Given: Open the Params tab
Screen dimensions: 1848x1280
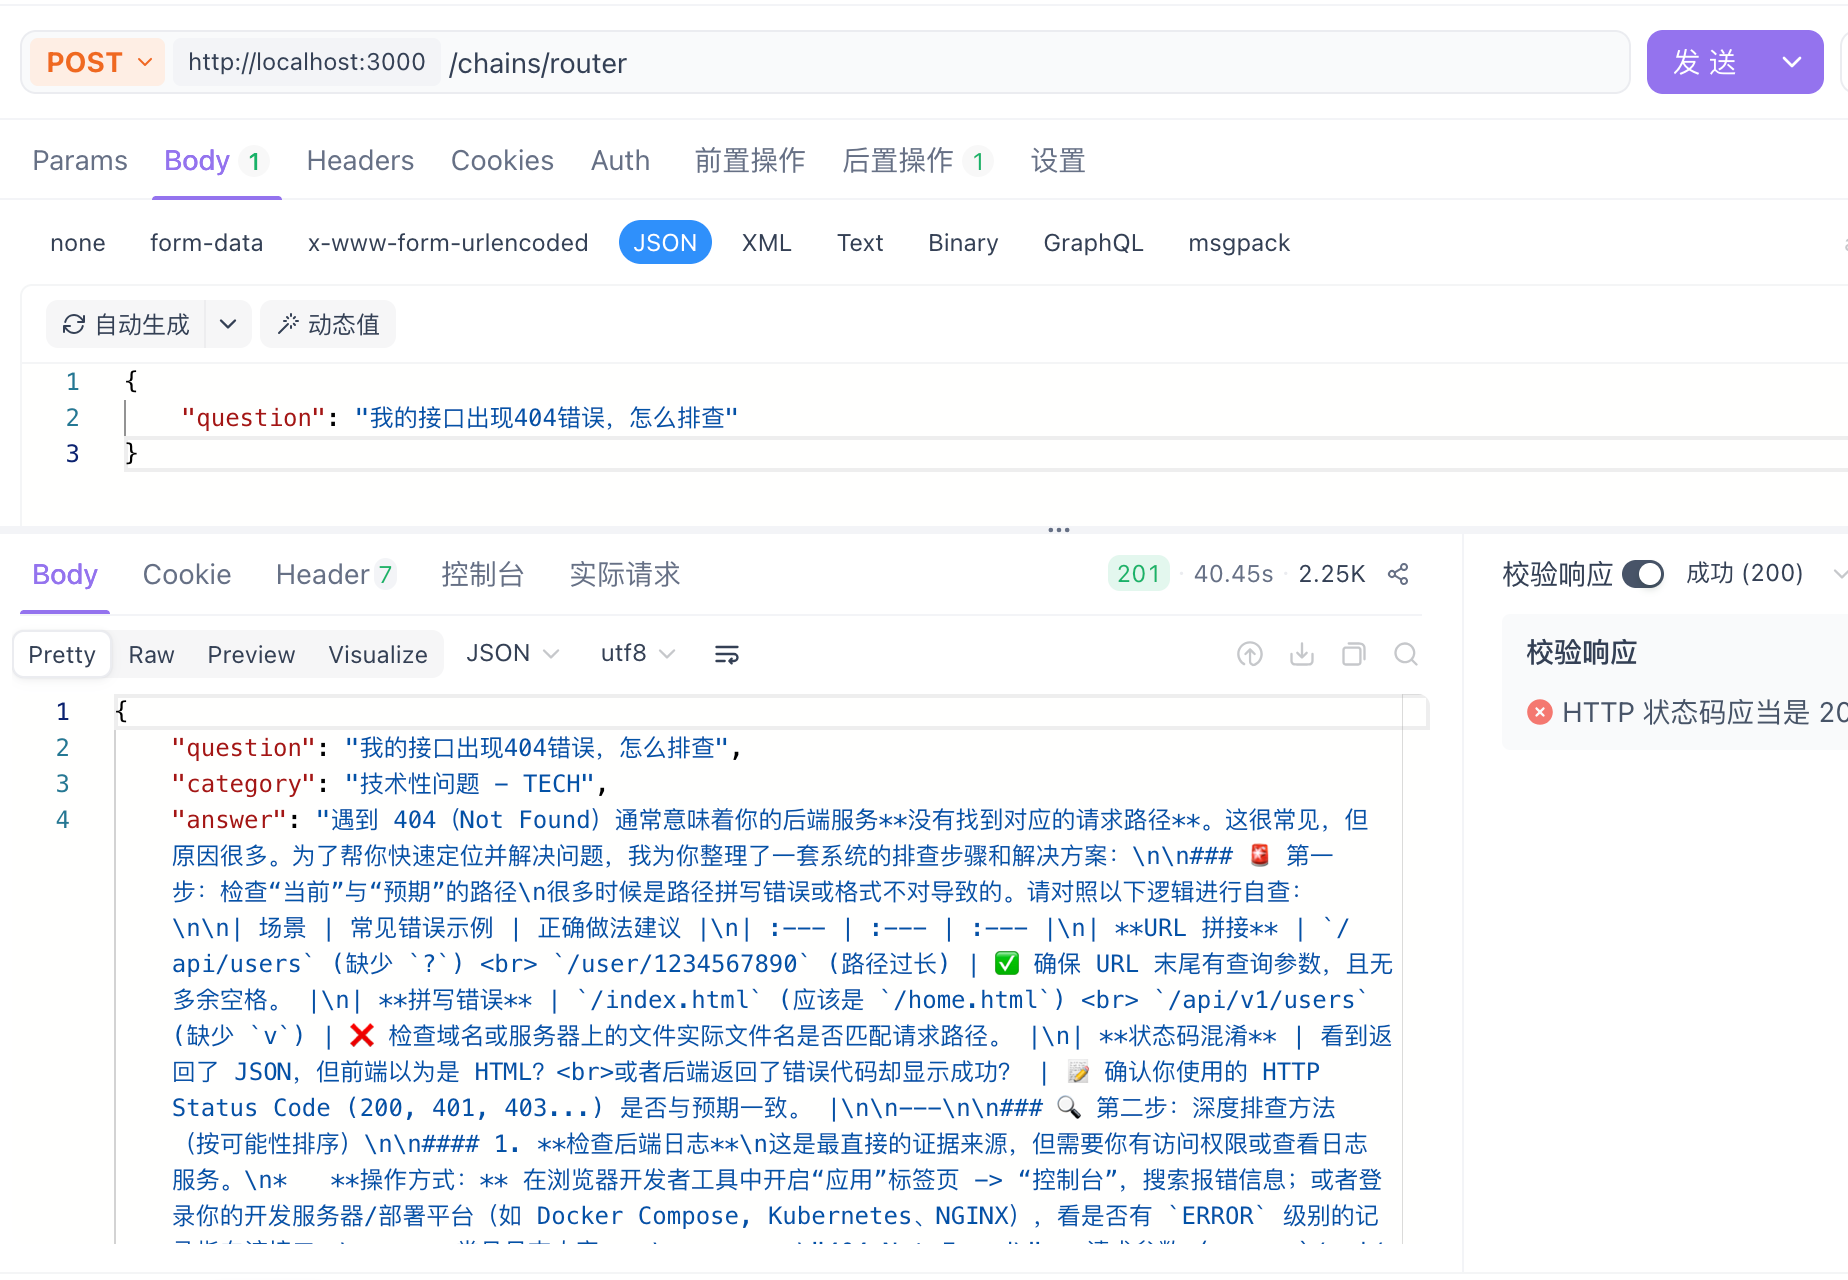Looking at the screenshot, I should tap(80, 160).
